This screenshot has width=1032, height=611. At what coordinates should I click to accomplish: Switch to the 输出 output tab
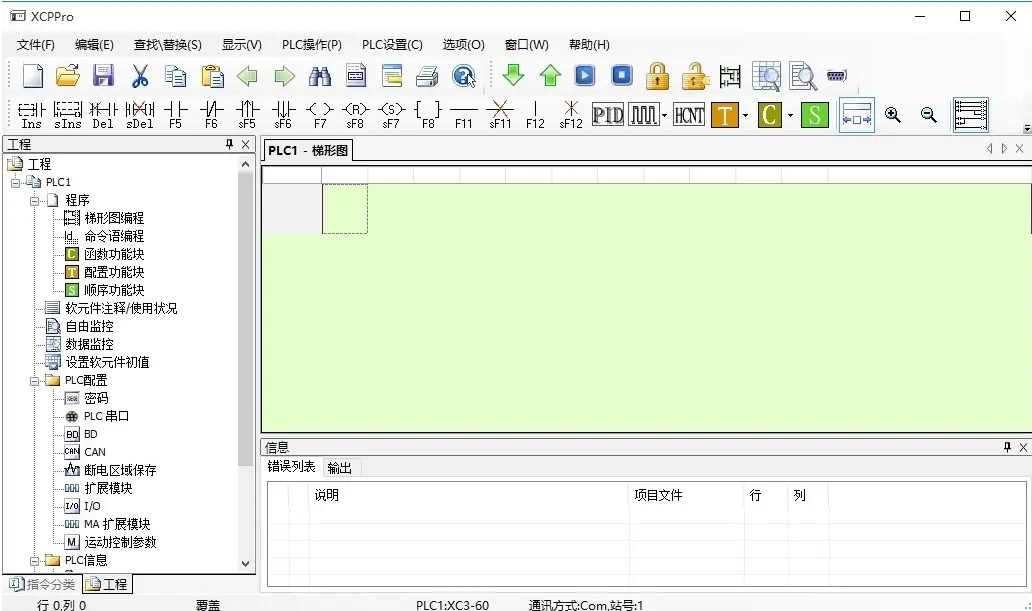tap(339, 466)
